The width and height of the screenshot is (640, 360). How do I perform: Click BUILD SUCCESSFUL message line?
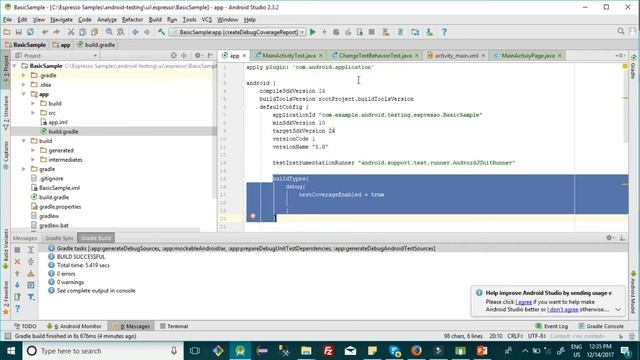pyautogui.click(x=81, y=257)
